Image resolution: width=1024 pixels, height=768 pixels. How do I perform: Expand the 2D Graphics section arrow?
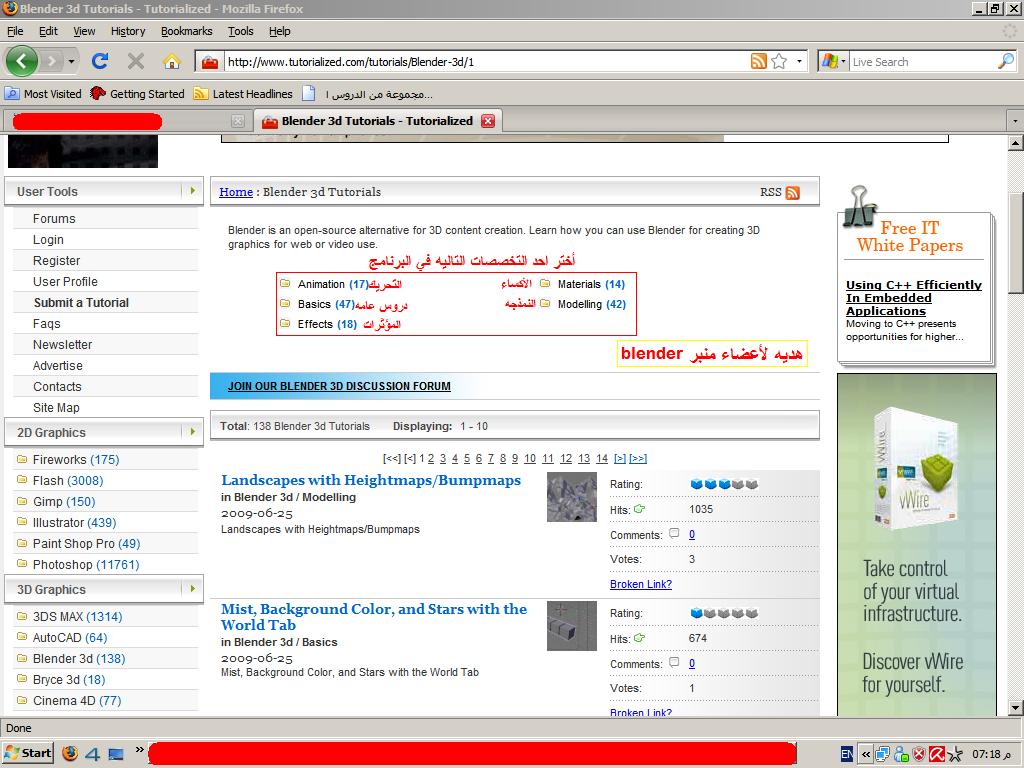tap(192, 432)
